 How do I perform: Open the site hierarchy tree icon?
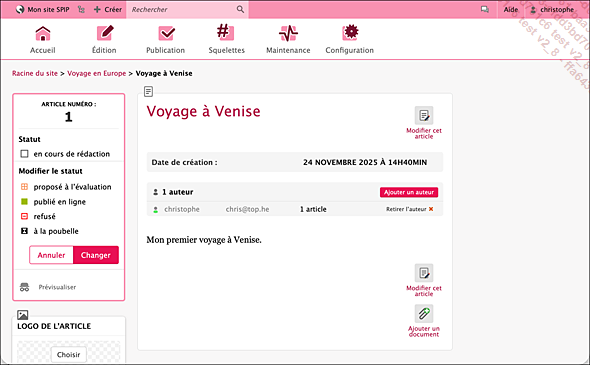point(81,9)
